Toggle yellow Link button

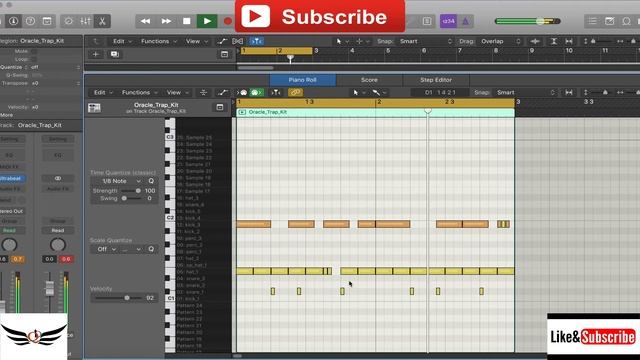[x=295, y=93]
